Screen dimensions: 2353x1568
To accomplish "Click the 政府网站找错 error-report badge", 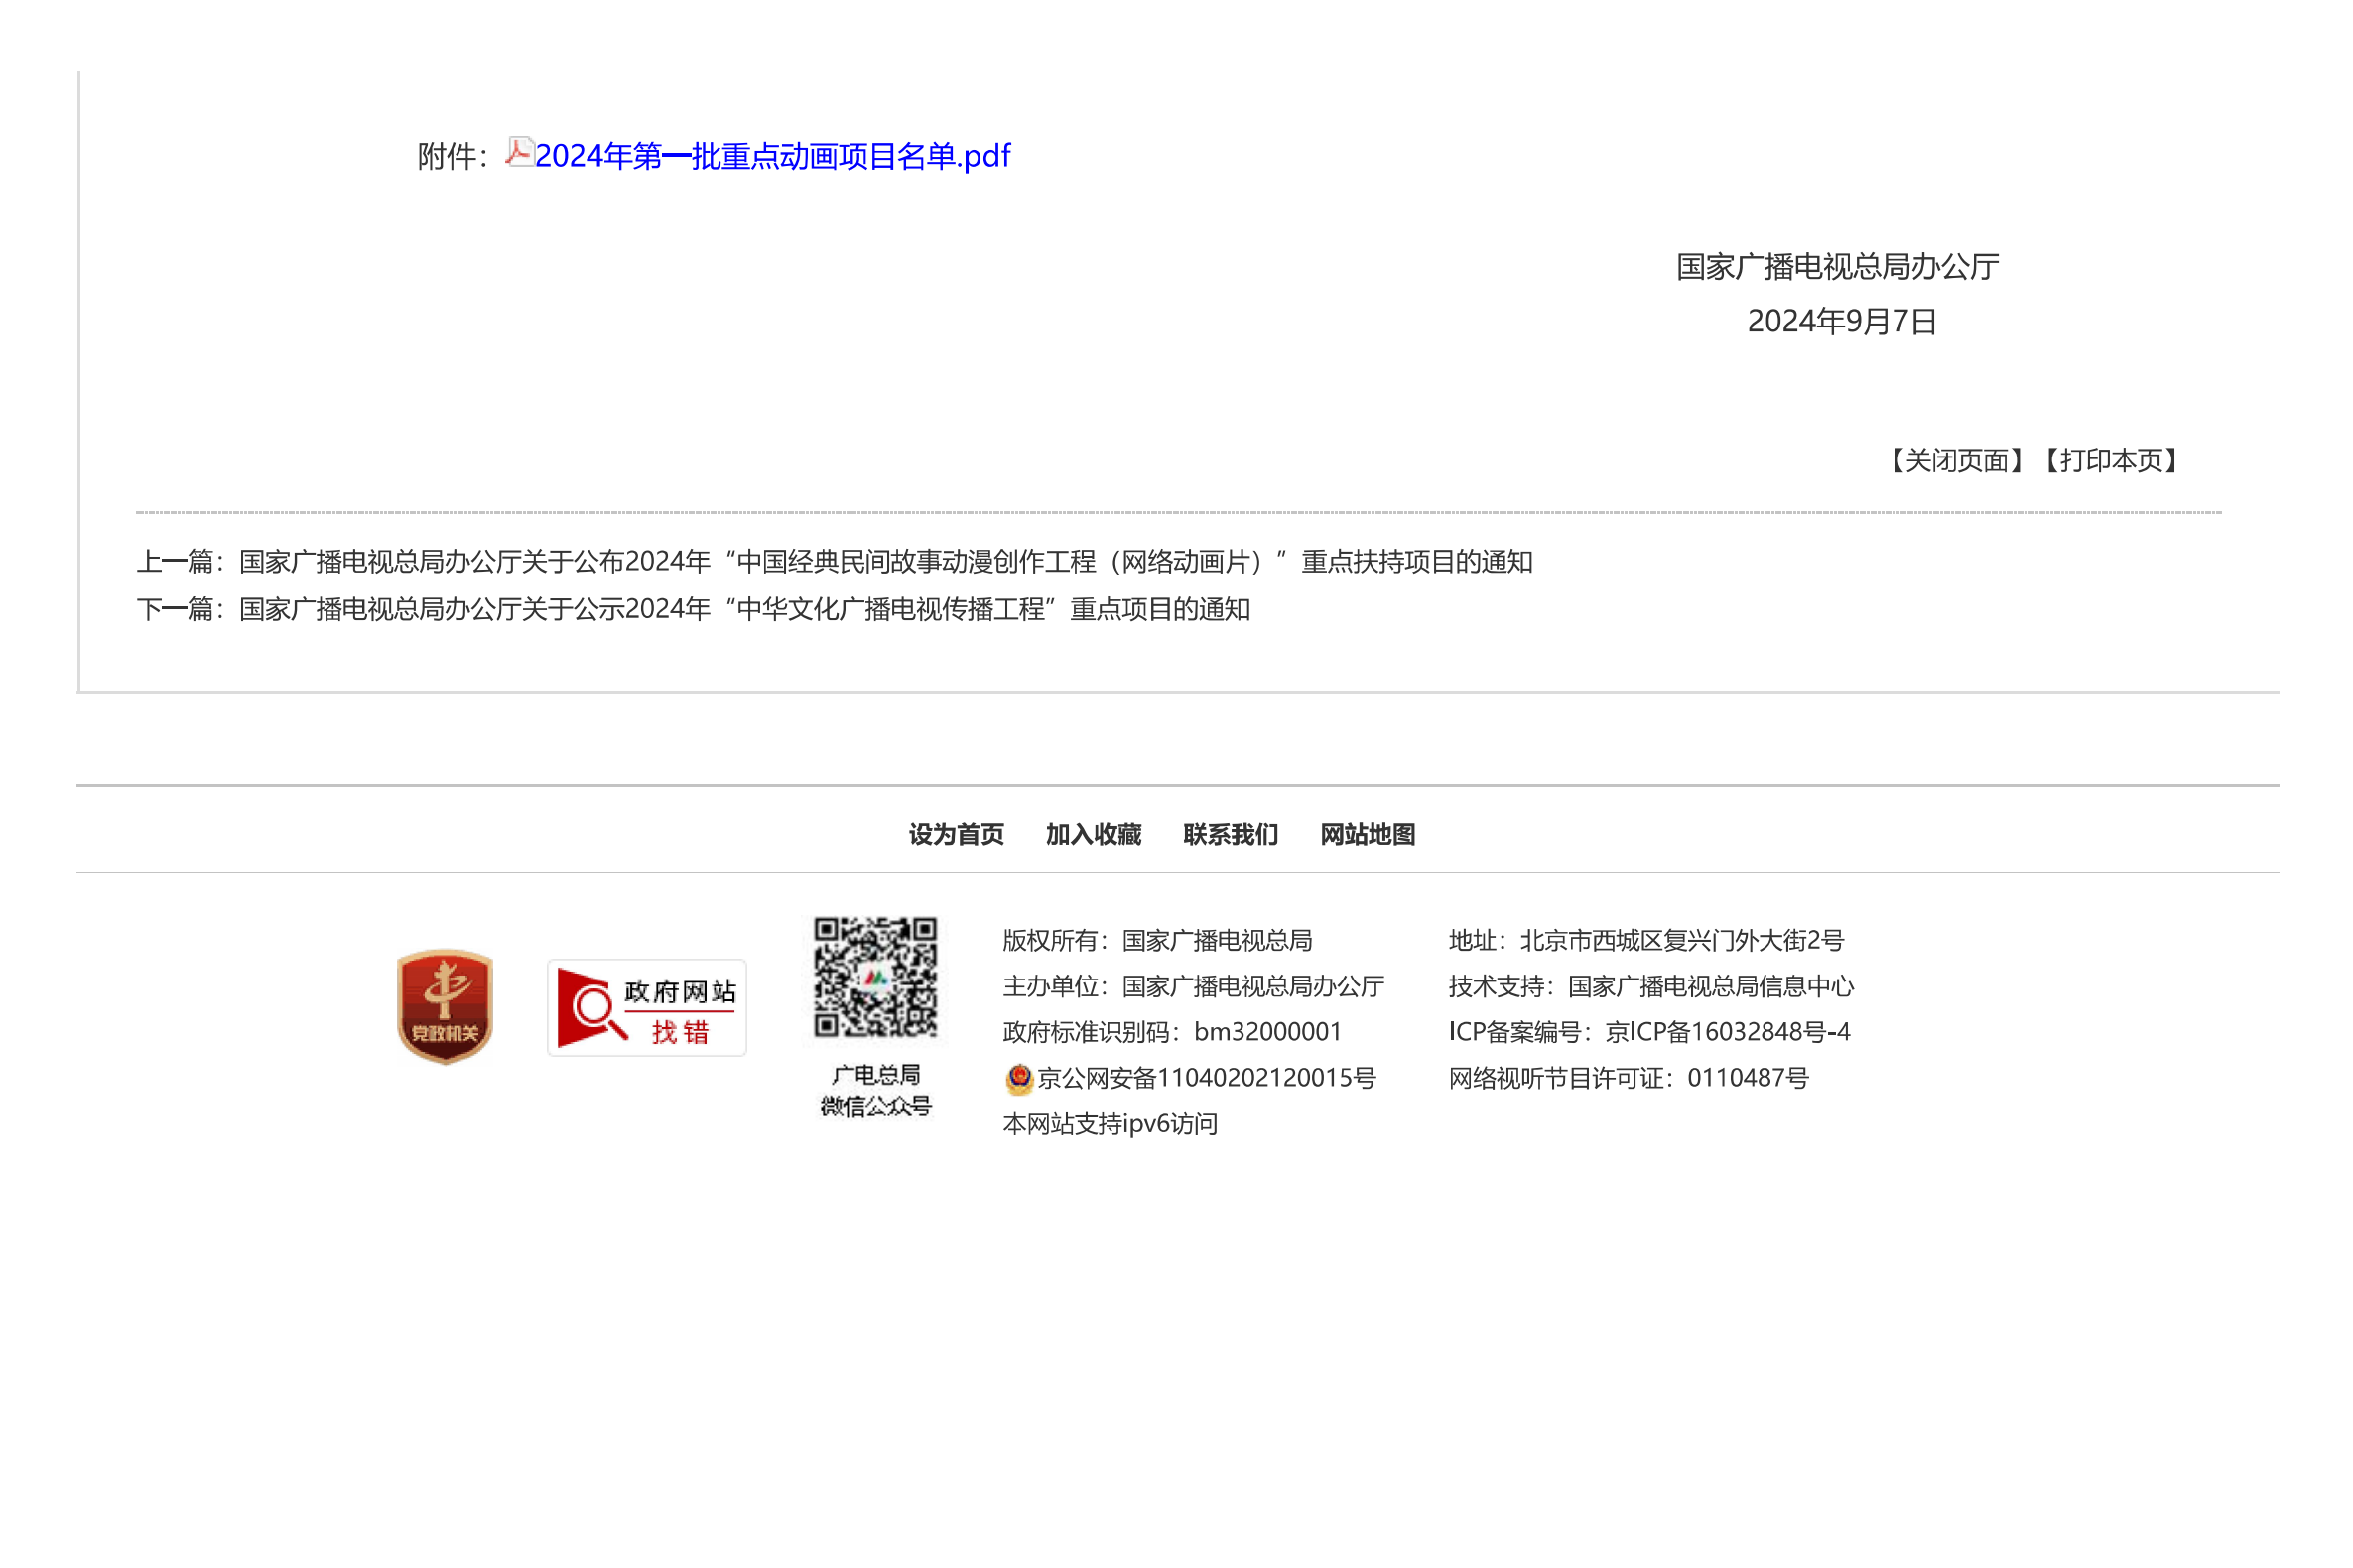I will tap(646, 1007).
